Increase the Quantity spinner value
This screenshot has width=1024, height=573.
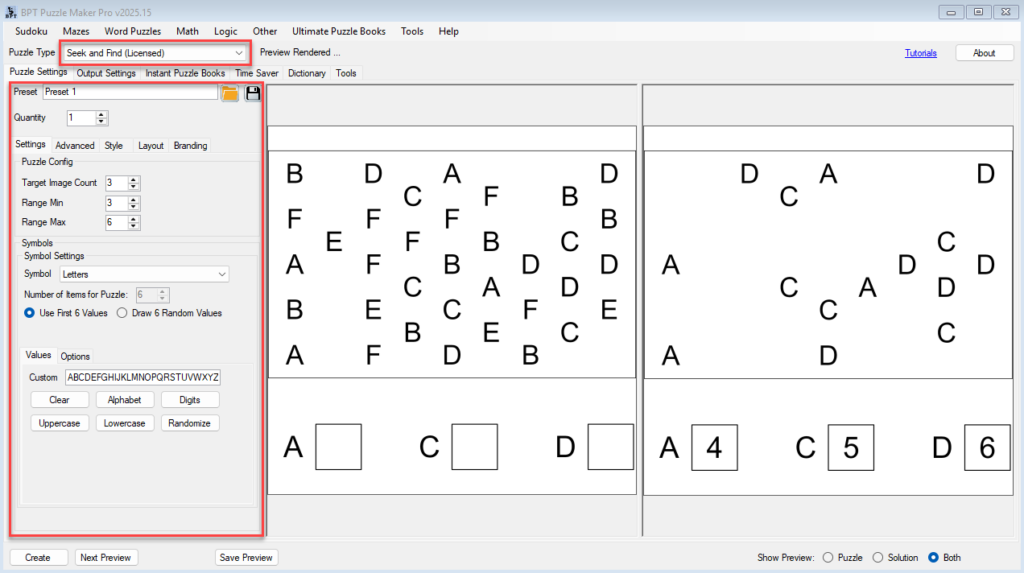(x=101, y=114)
